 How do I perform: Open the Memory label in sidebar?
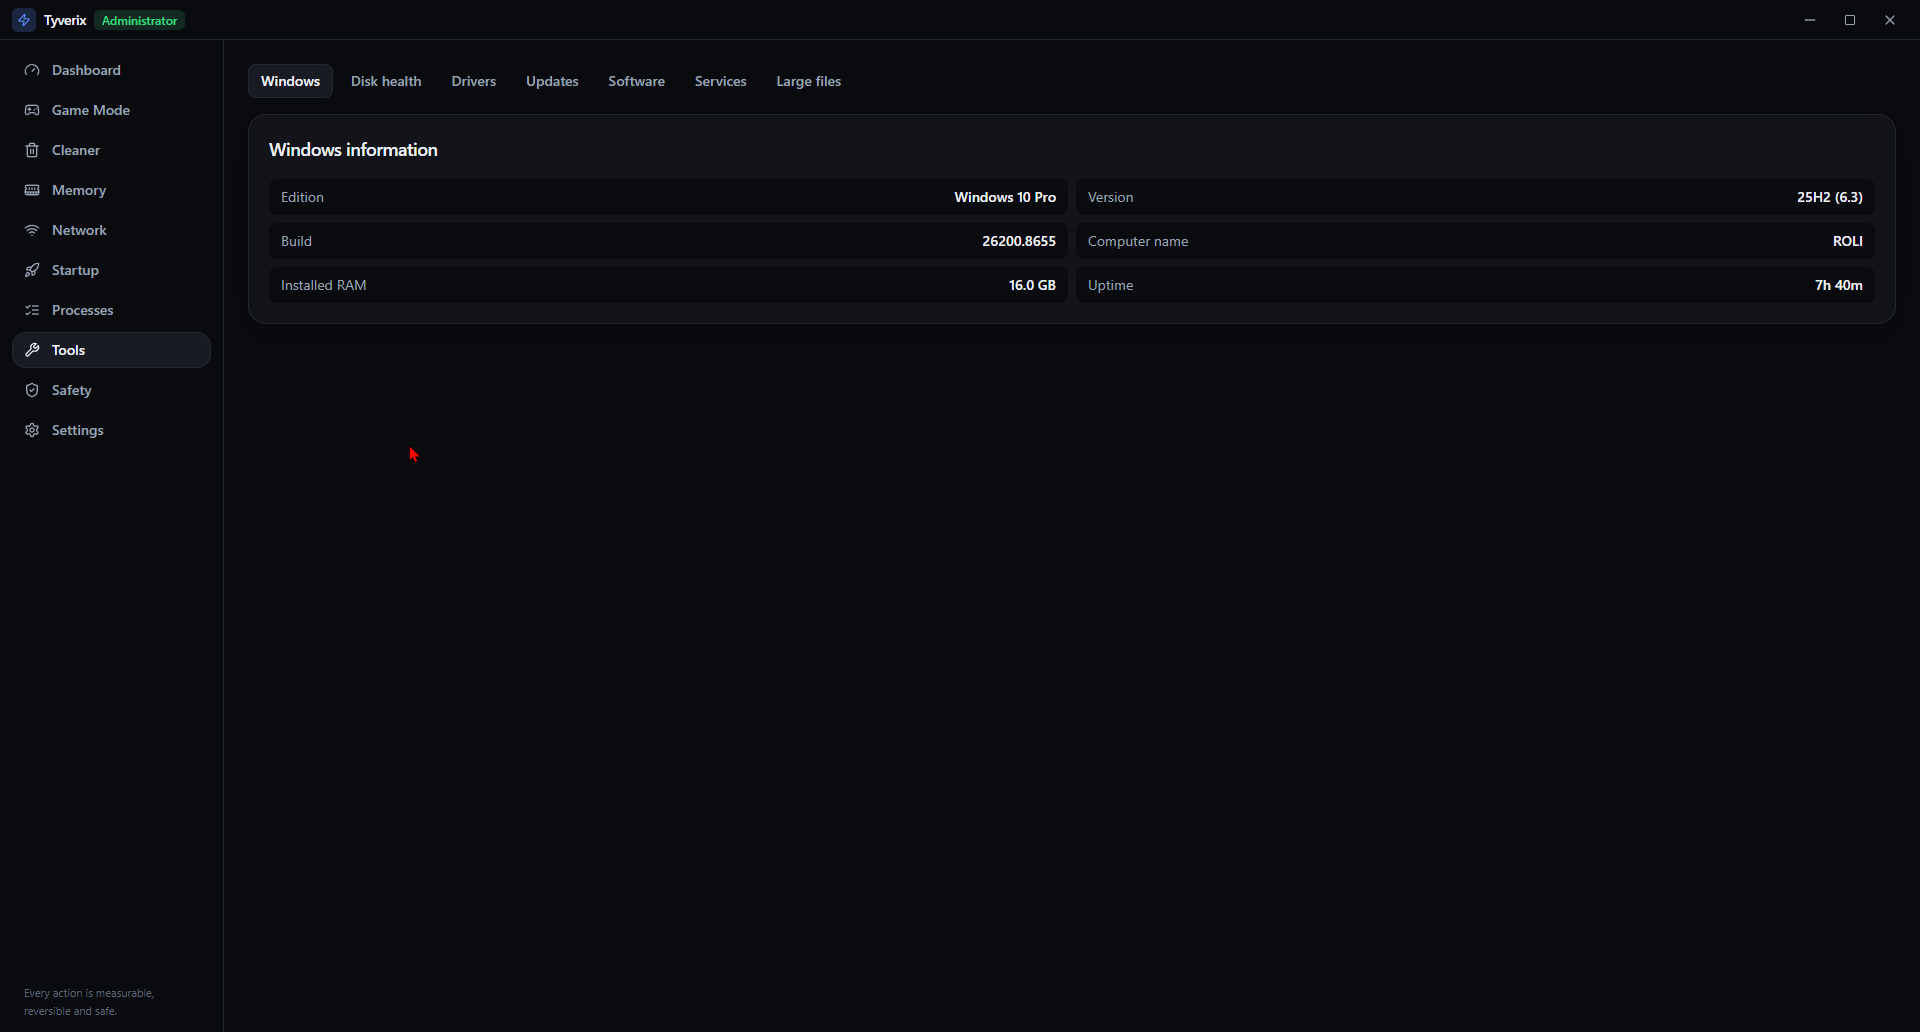(x=79, y=190)
